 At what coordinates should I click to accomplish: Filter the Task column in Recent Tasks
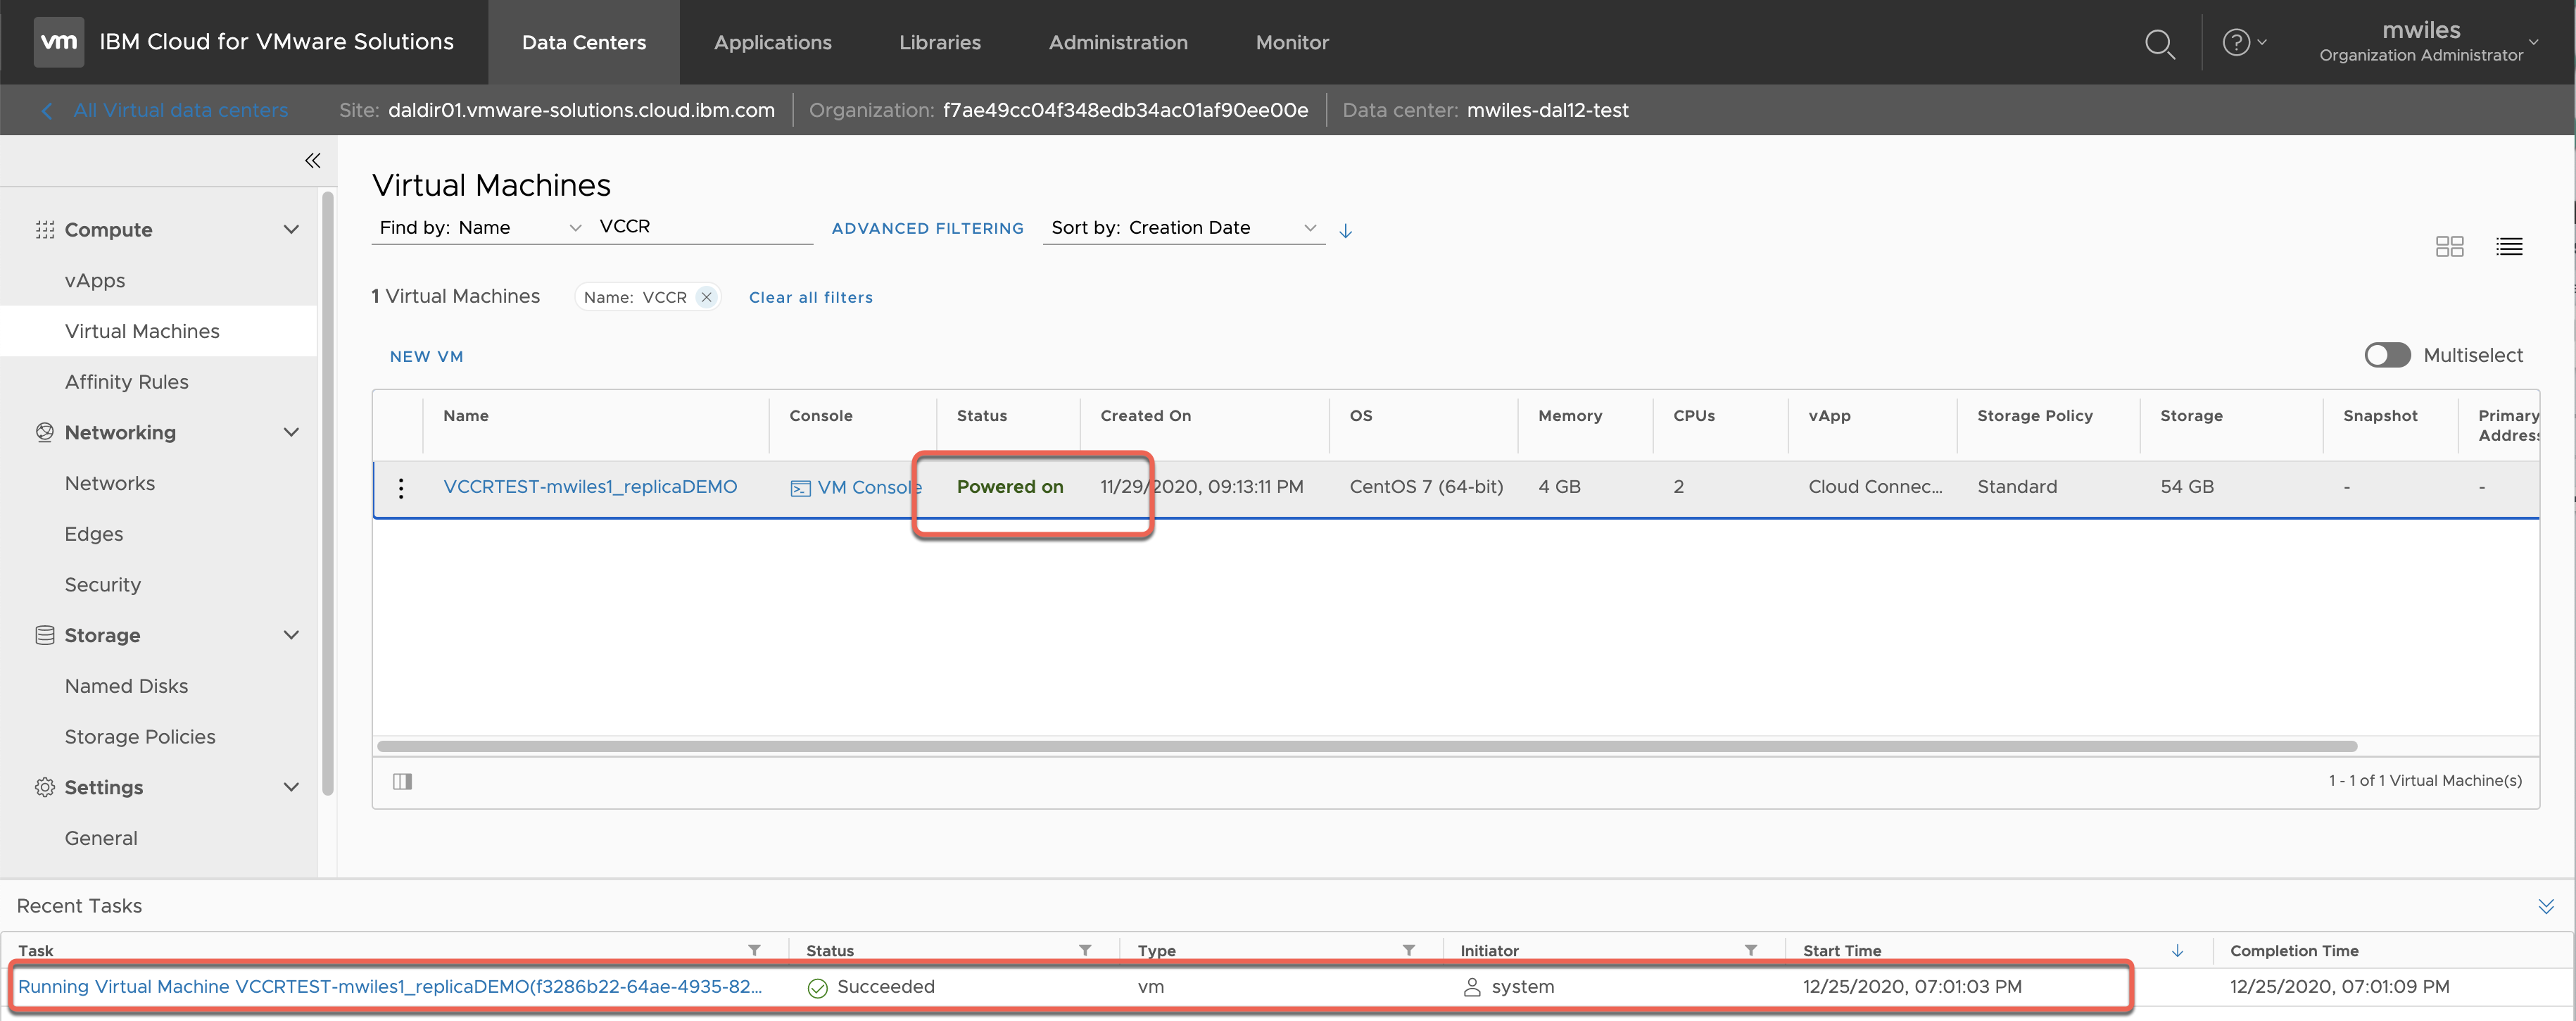click(x=754, y=950)
